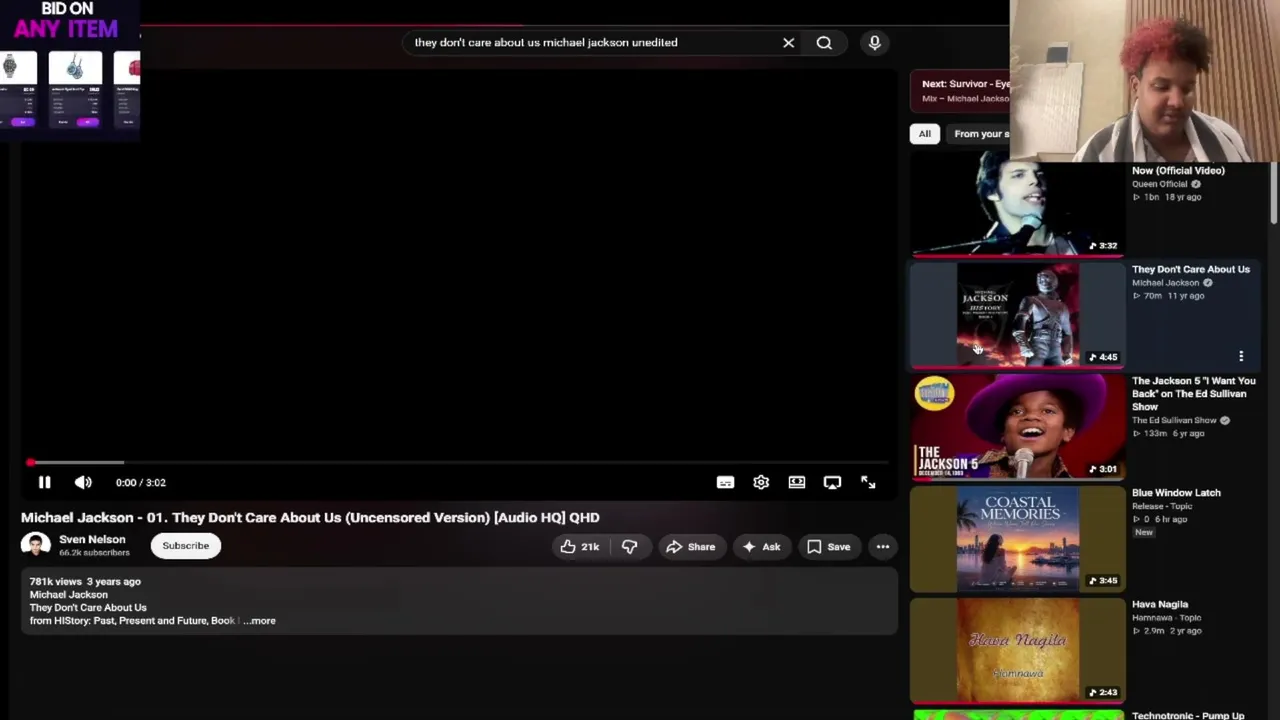Open the player settings gear
This screenshot has height=720, width=1280.
pyautogui.click(x=761, y=482)
